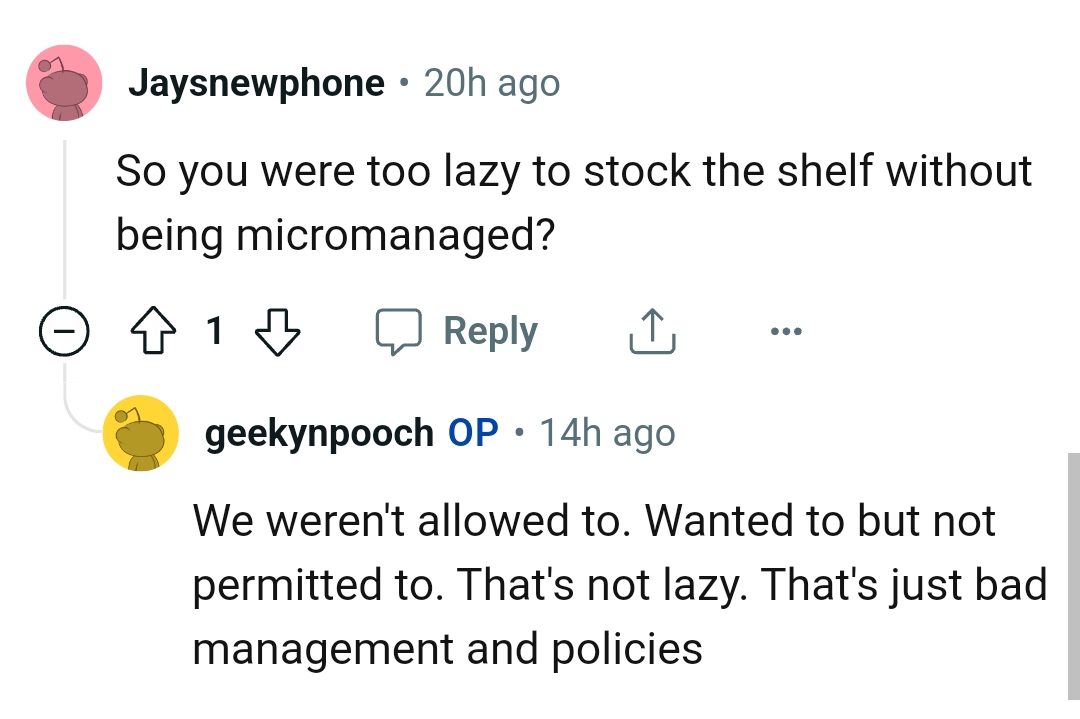
Task: Click the 14h ago timestamp
Action: [x=606, y=431]
